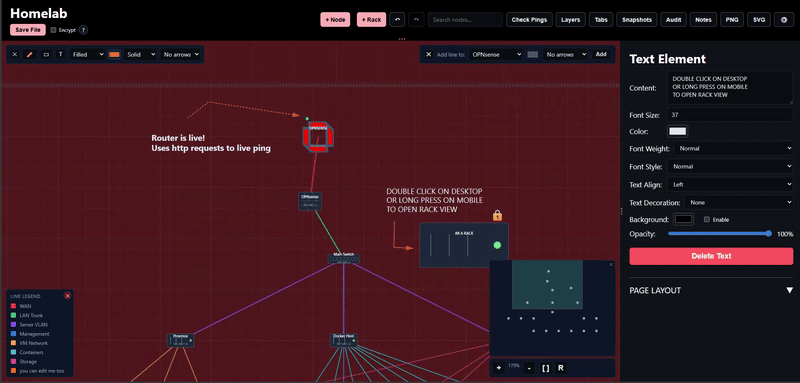Toggle the Encrypt checkbox

[x=54, y=30]
